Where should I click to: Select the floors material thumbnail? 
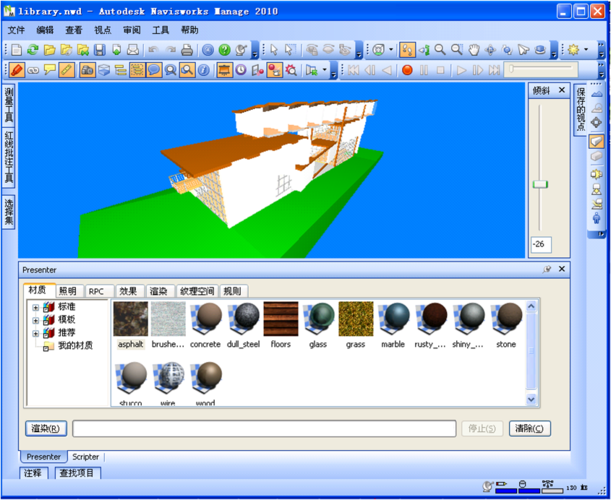[281, 319]
